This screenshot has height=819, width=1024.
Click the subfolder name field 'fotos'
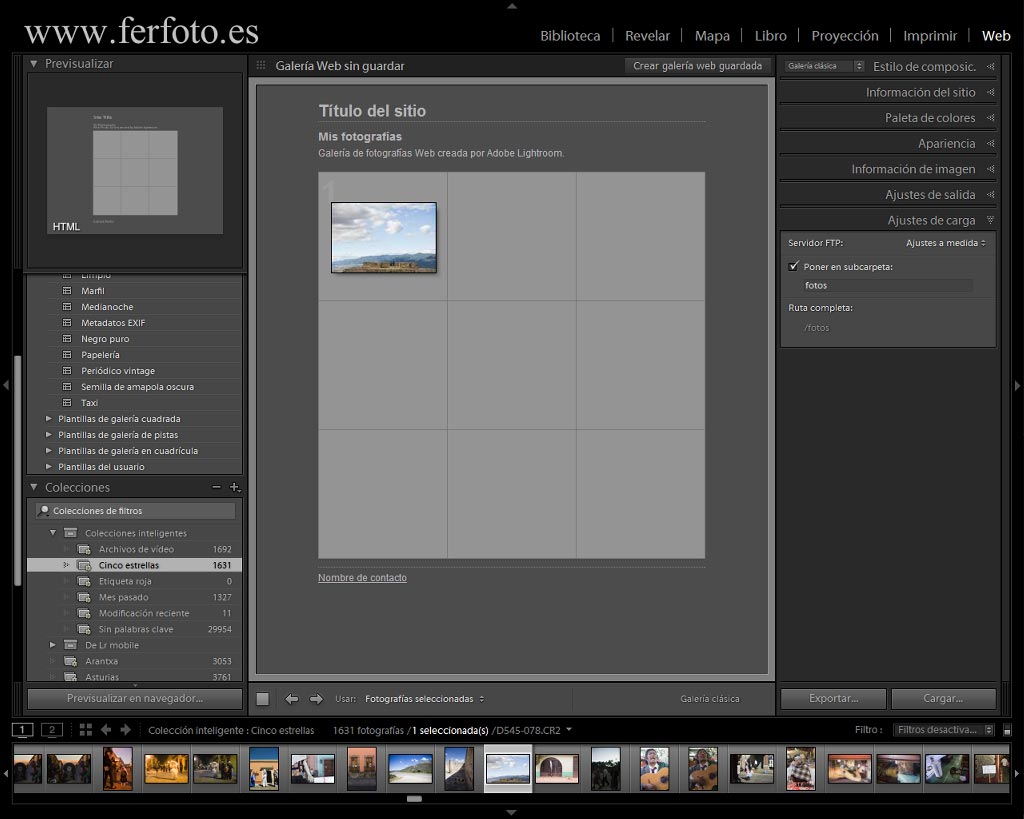[x=887, y=285]
